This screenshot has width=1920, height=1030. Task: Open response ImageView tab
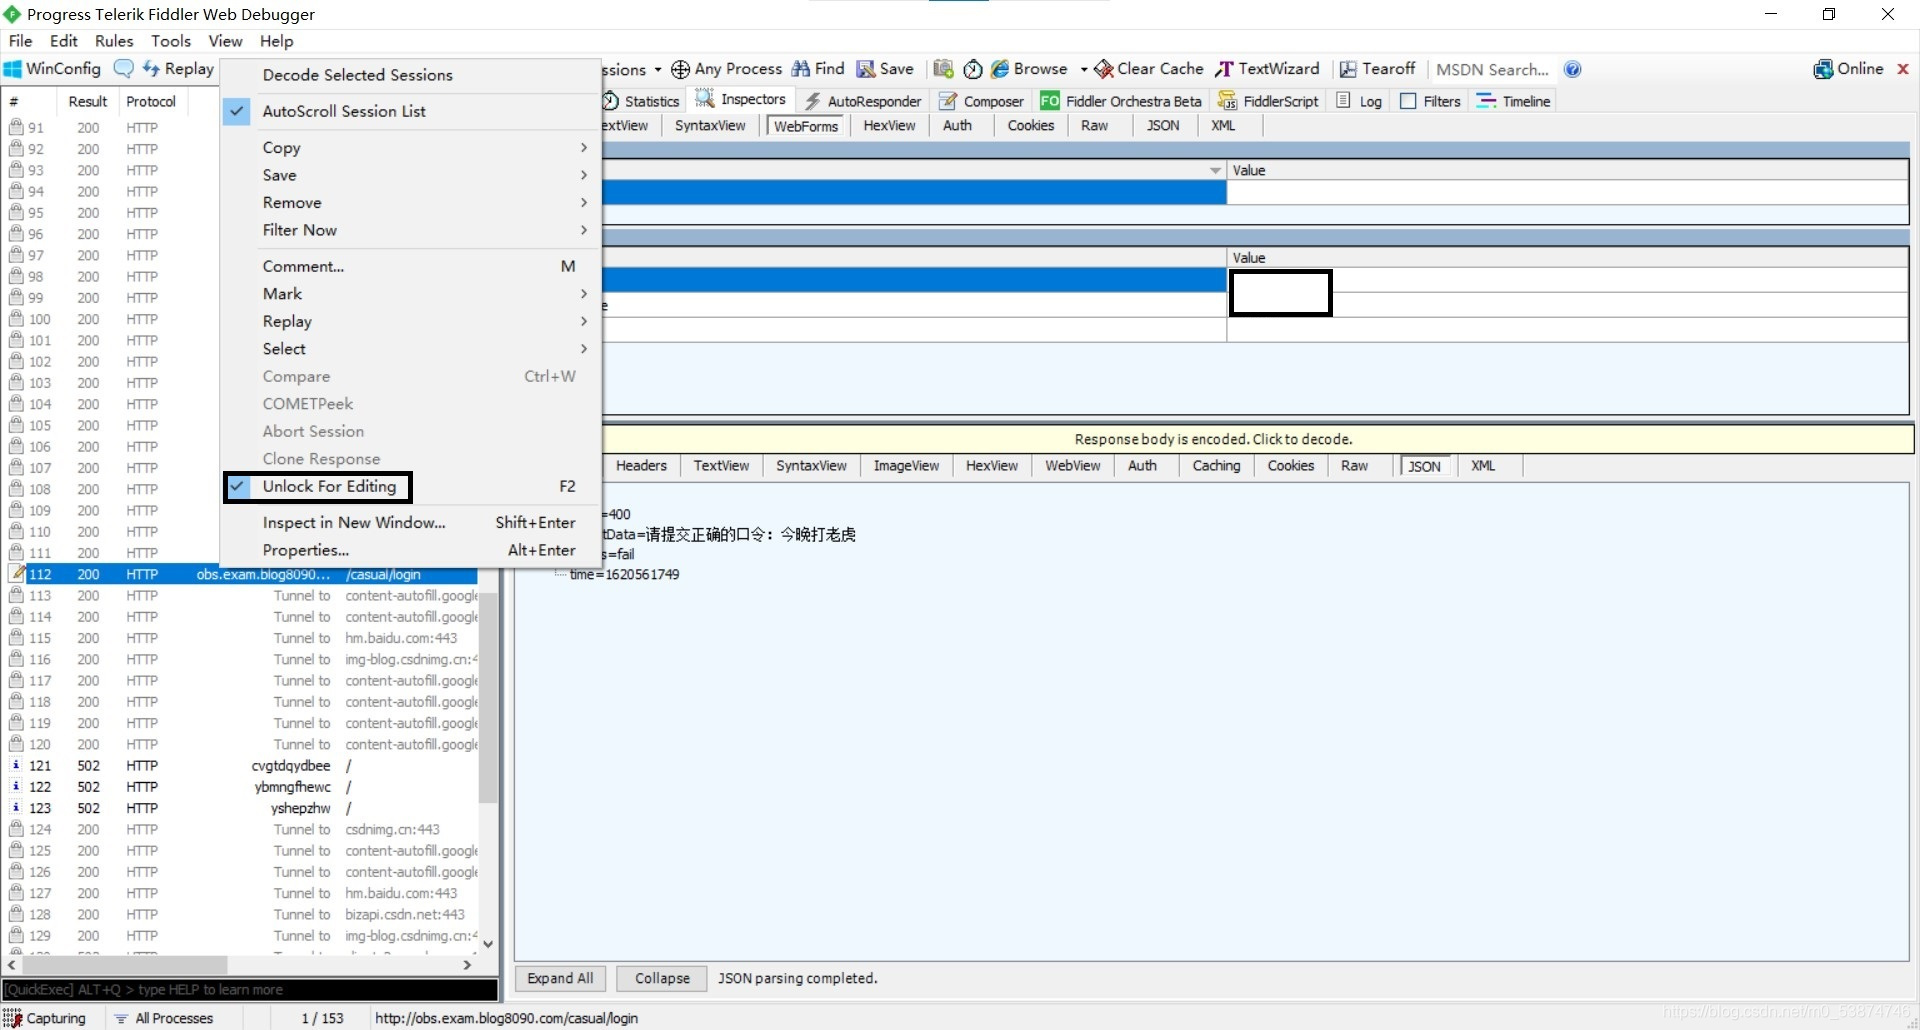pos(906,466)
